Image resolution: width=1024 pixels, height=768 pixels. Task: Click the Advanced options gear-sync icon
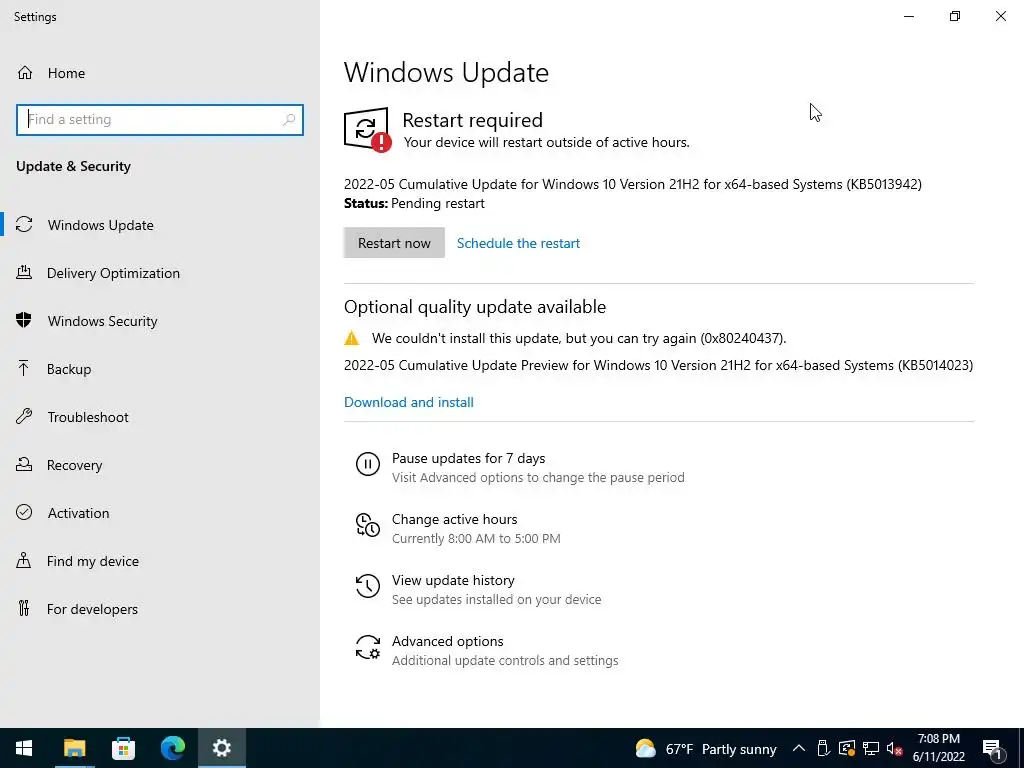click(x=368, y=647)
